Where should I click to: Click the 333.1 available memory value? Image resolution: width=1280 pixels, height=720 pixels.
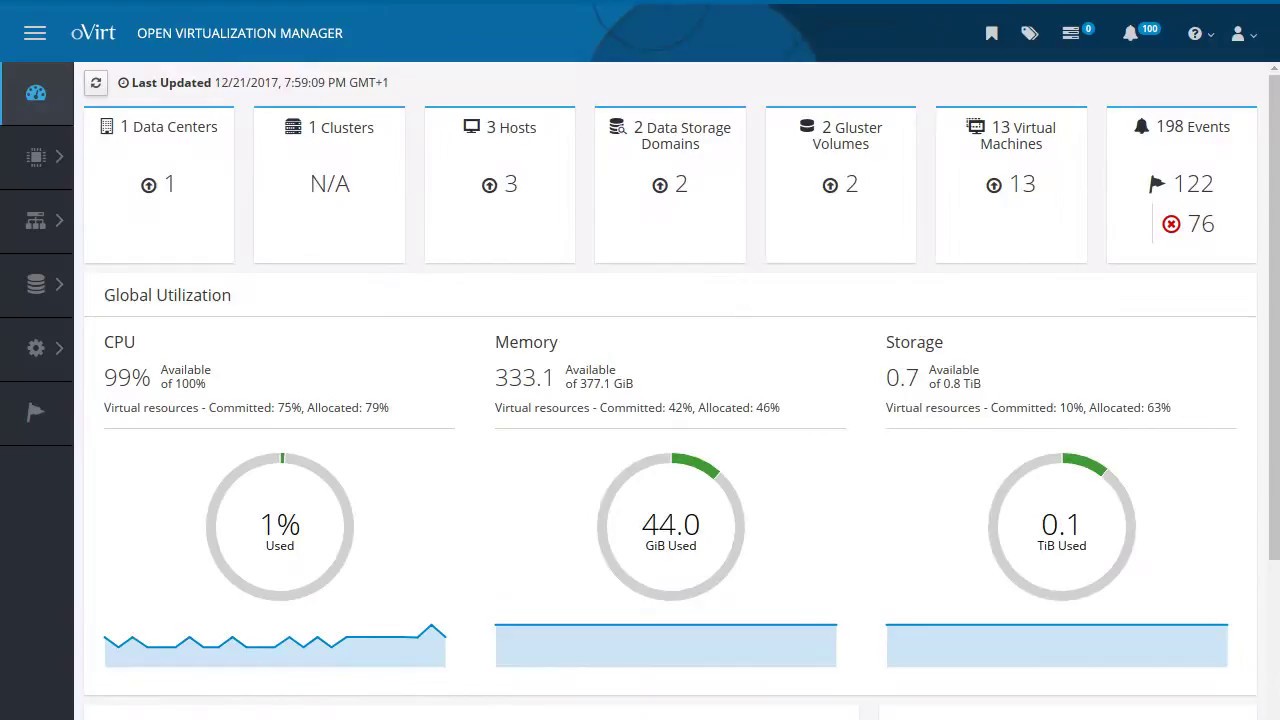[x=524, y=378]
